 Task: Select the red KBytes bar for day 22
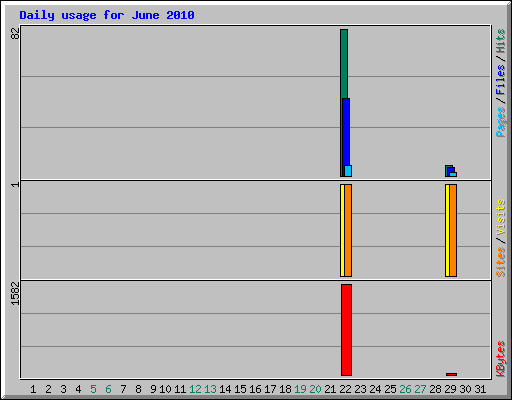(x=346, y=330)
